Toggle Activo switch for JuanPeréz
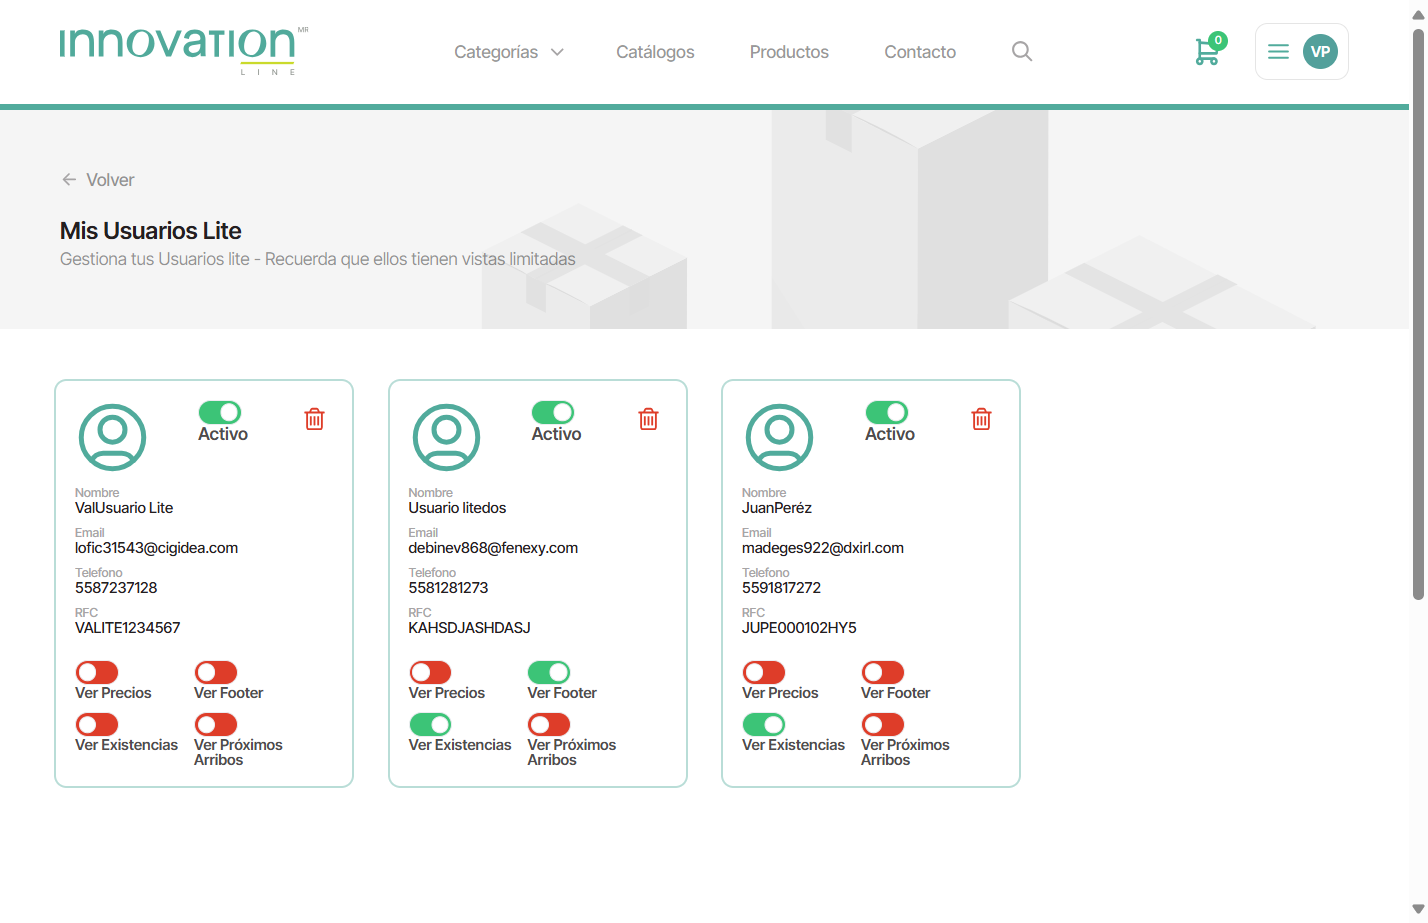 click(x=887, y=412)
